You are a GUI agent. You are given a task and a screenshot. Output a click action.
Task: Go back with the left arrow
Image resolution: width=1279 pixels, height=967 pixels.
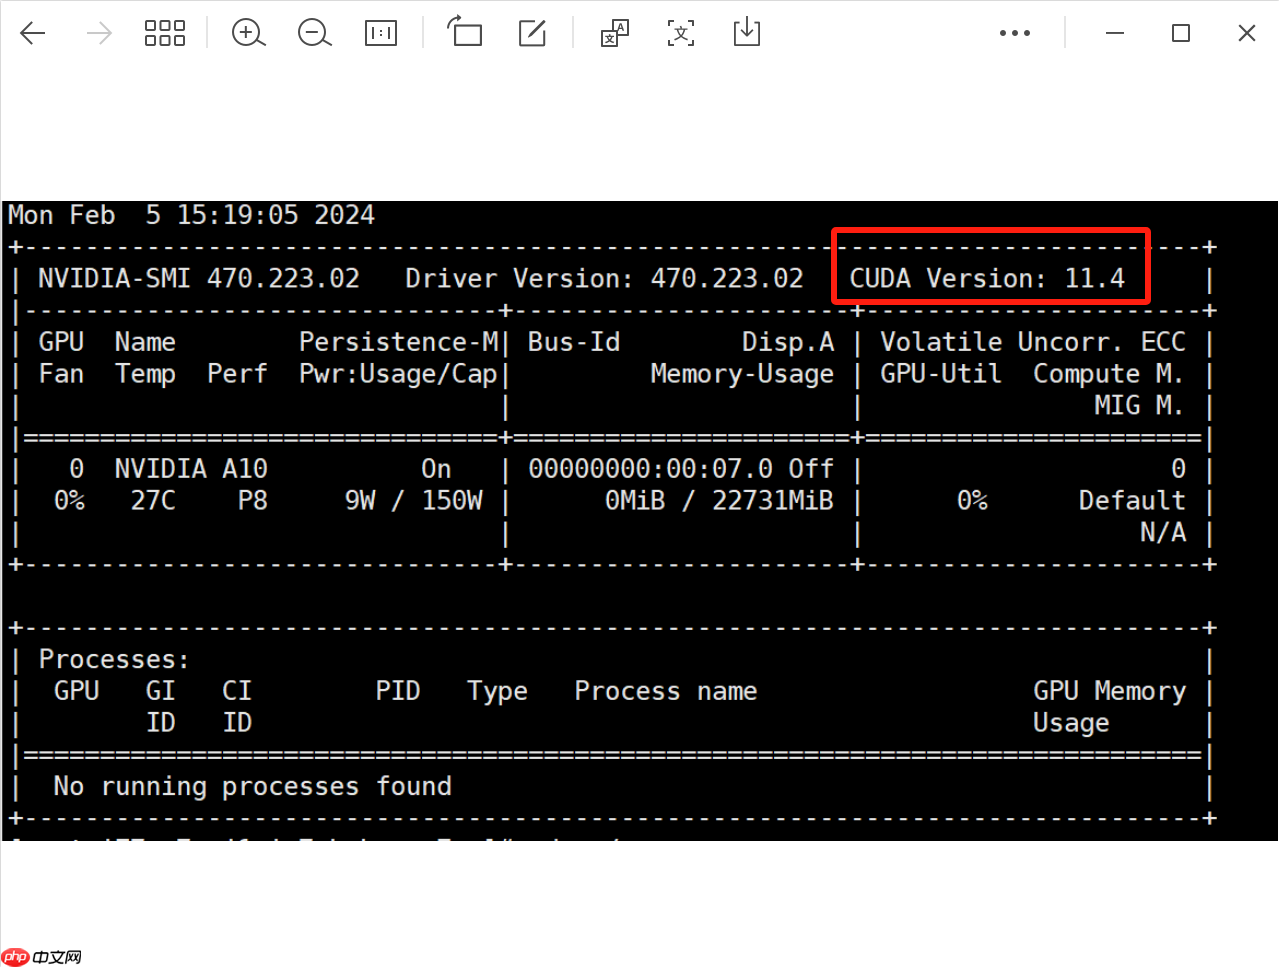tap(33, 33)
